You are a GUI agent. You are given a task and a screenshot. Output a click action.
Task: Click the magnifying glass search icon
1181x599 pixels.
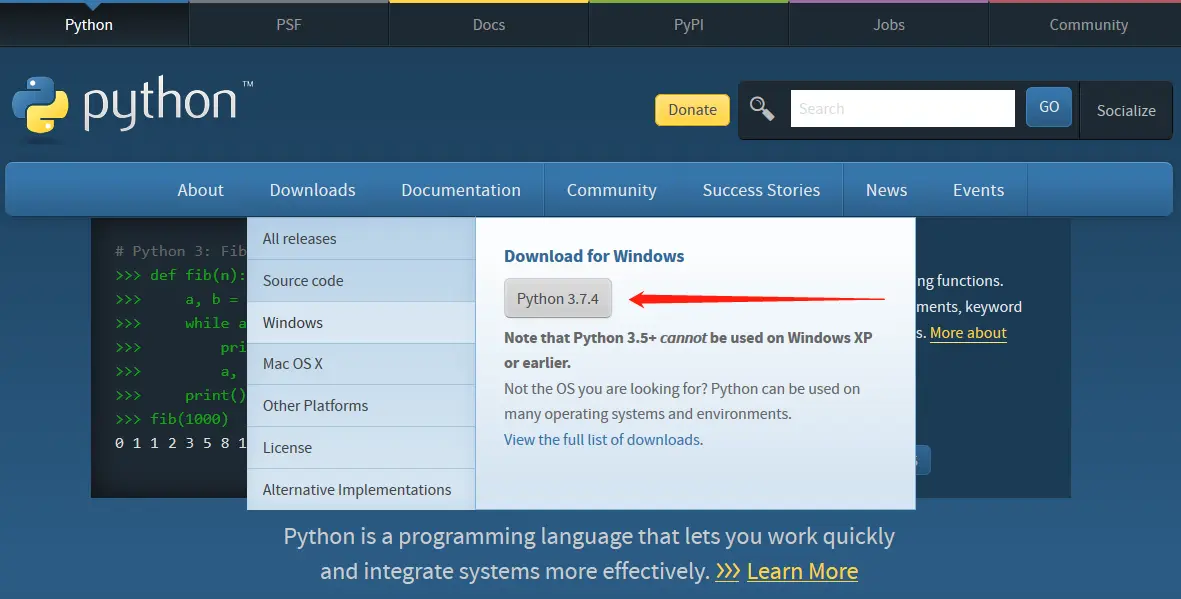pyautogui.click(x=761, y=108)
